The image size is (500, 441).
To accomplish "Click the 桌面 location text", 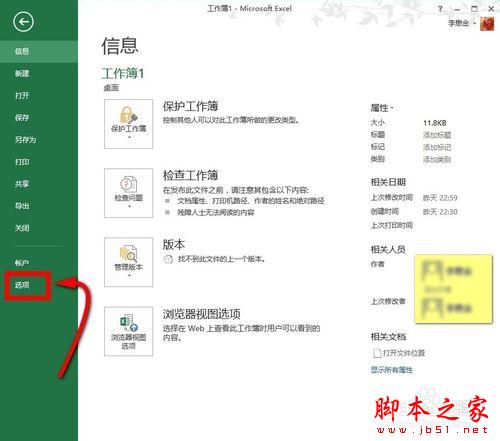I will pyautogui.click(x=111, y=88).
